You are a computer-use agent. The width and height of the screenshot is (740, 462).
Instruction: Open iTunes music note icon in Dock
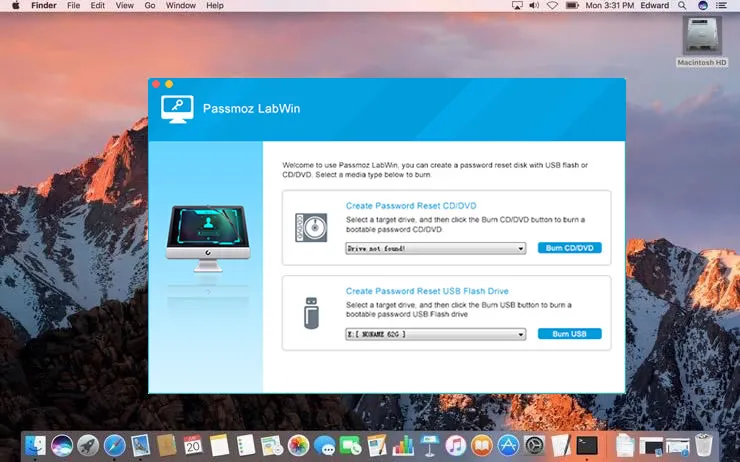(455, 445)
